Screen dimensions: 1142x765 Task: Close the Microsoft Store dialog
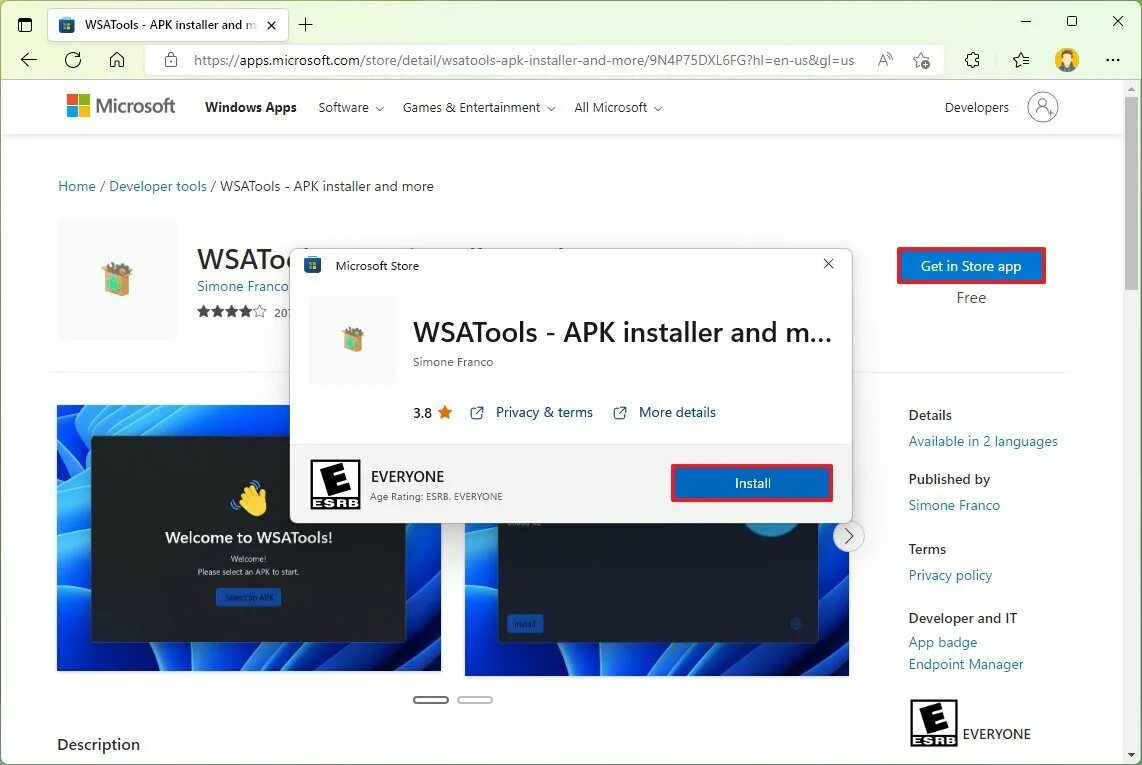click(x=828, y=264)
